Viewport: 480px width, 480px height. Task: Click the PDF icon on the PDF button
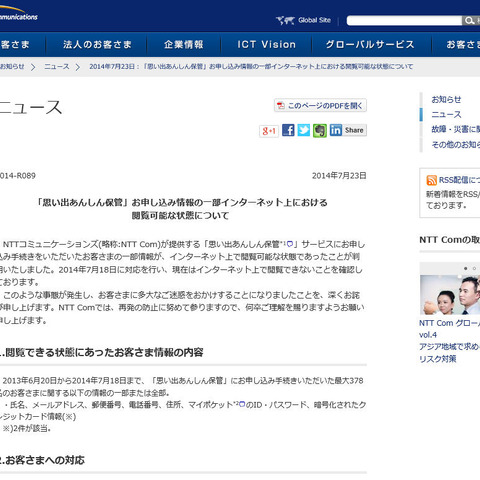pyautogui.click(x=281, y=105)
